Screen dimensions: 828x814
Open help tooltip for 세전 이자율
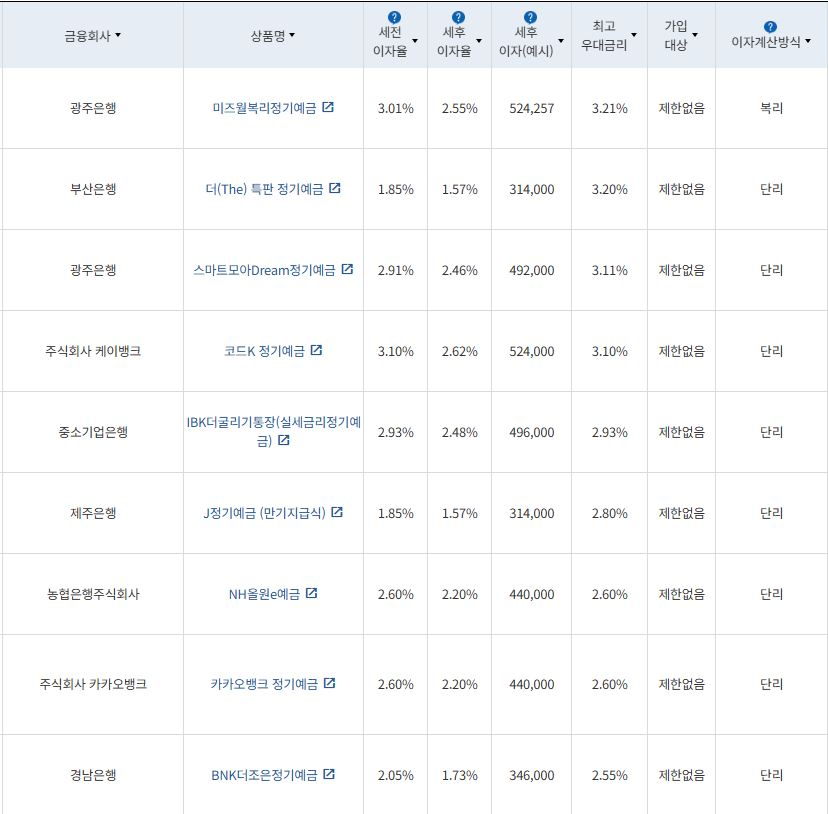(x=394, y=17)
